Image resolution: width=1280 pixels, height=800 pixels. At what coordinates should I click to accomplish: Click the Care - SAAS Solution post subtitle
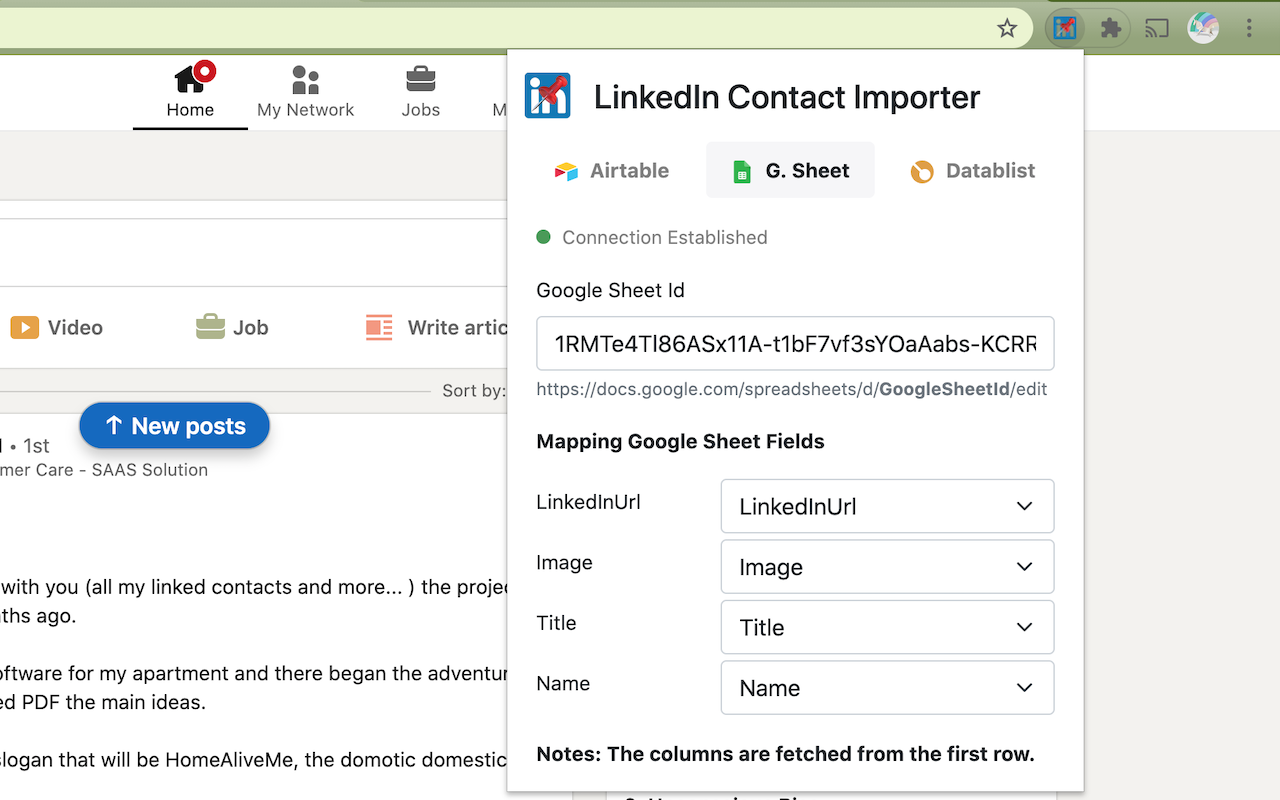click(104, 470)
